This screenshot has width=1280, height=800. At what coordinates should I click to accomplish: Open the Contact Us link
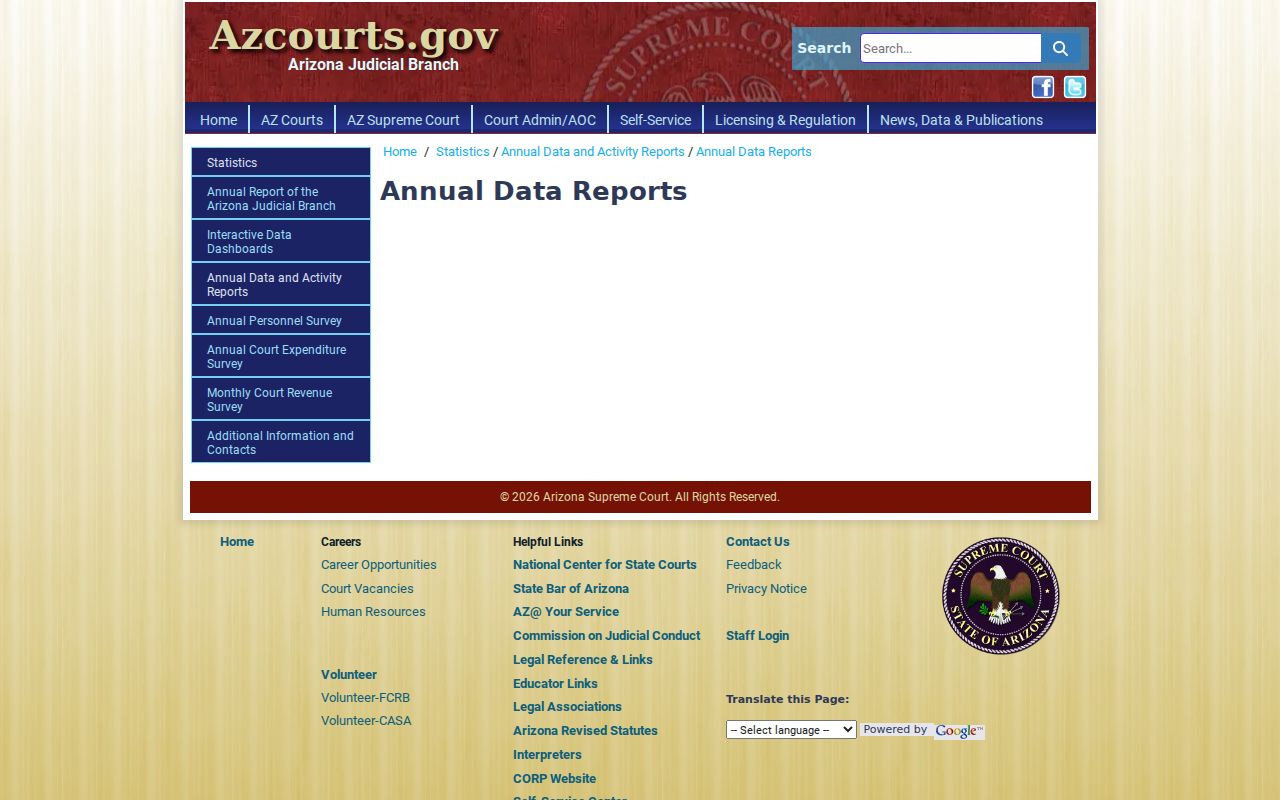click(758, 542)
